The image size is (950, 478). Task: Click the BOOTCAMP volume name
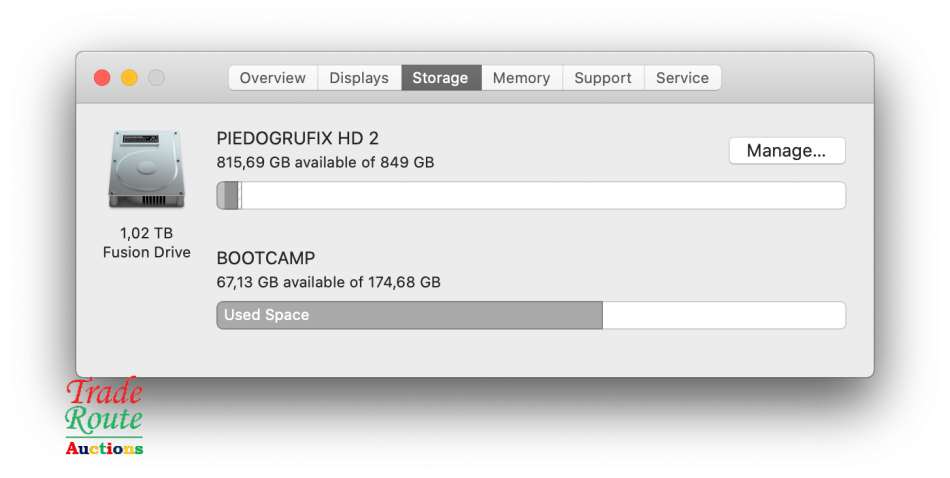[266, 259]
